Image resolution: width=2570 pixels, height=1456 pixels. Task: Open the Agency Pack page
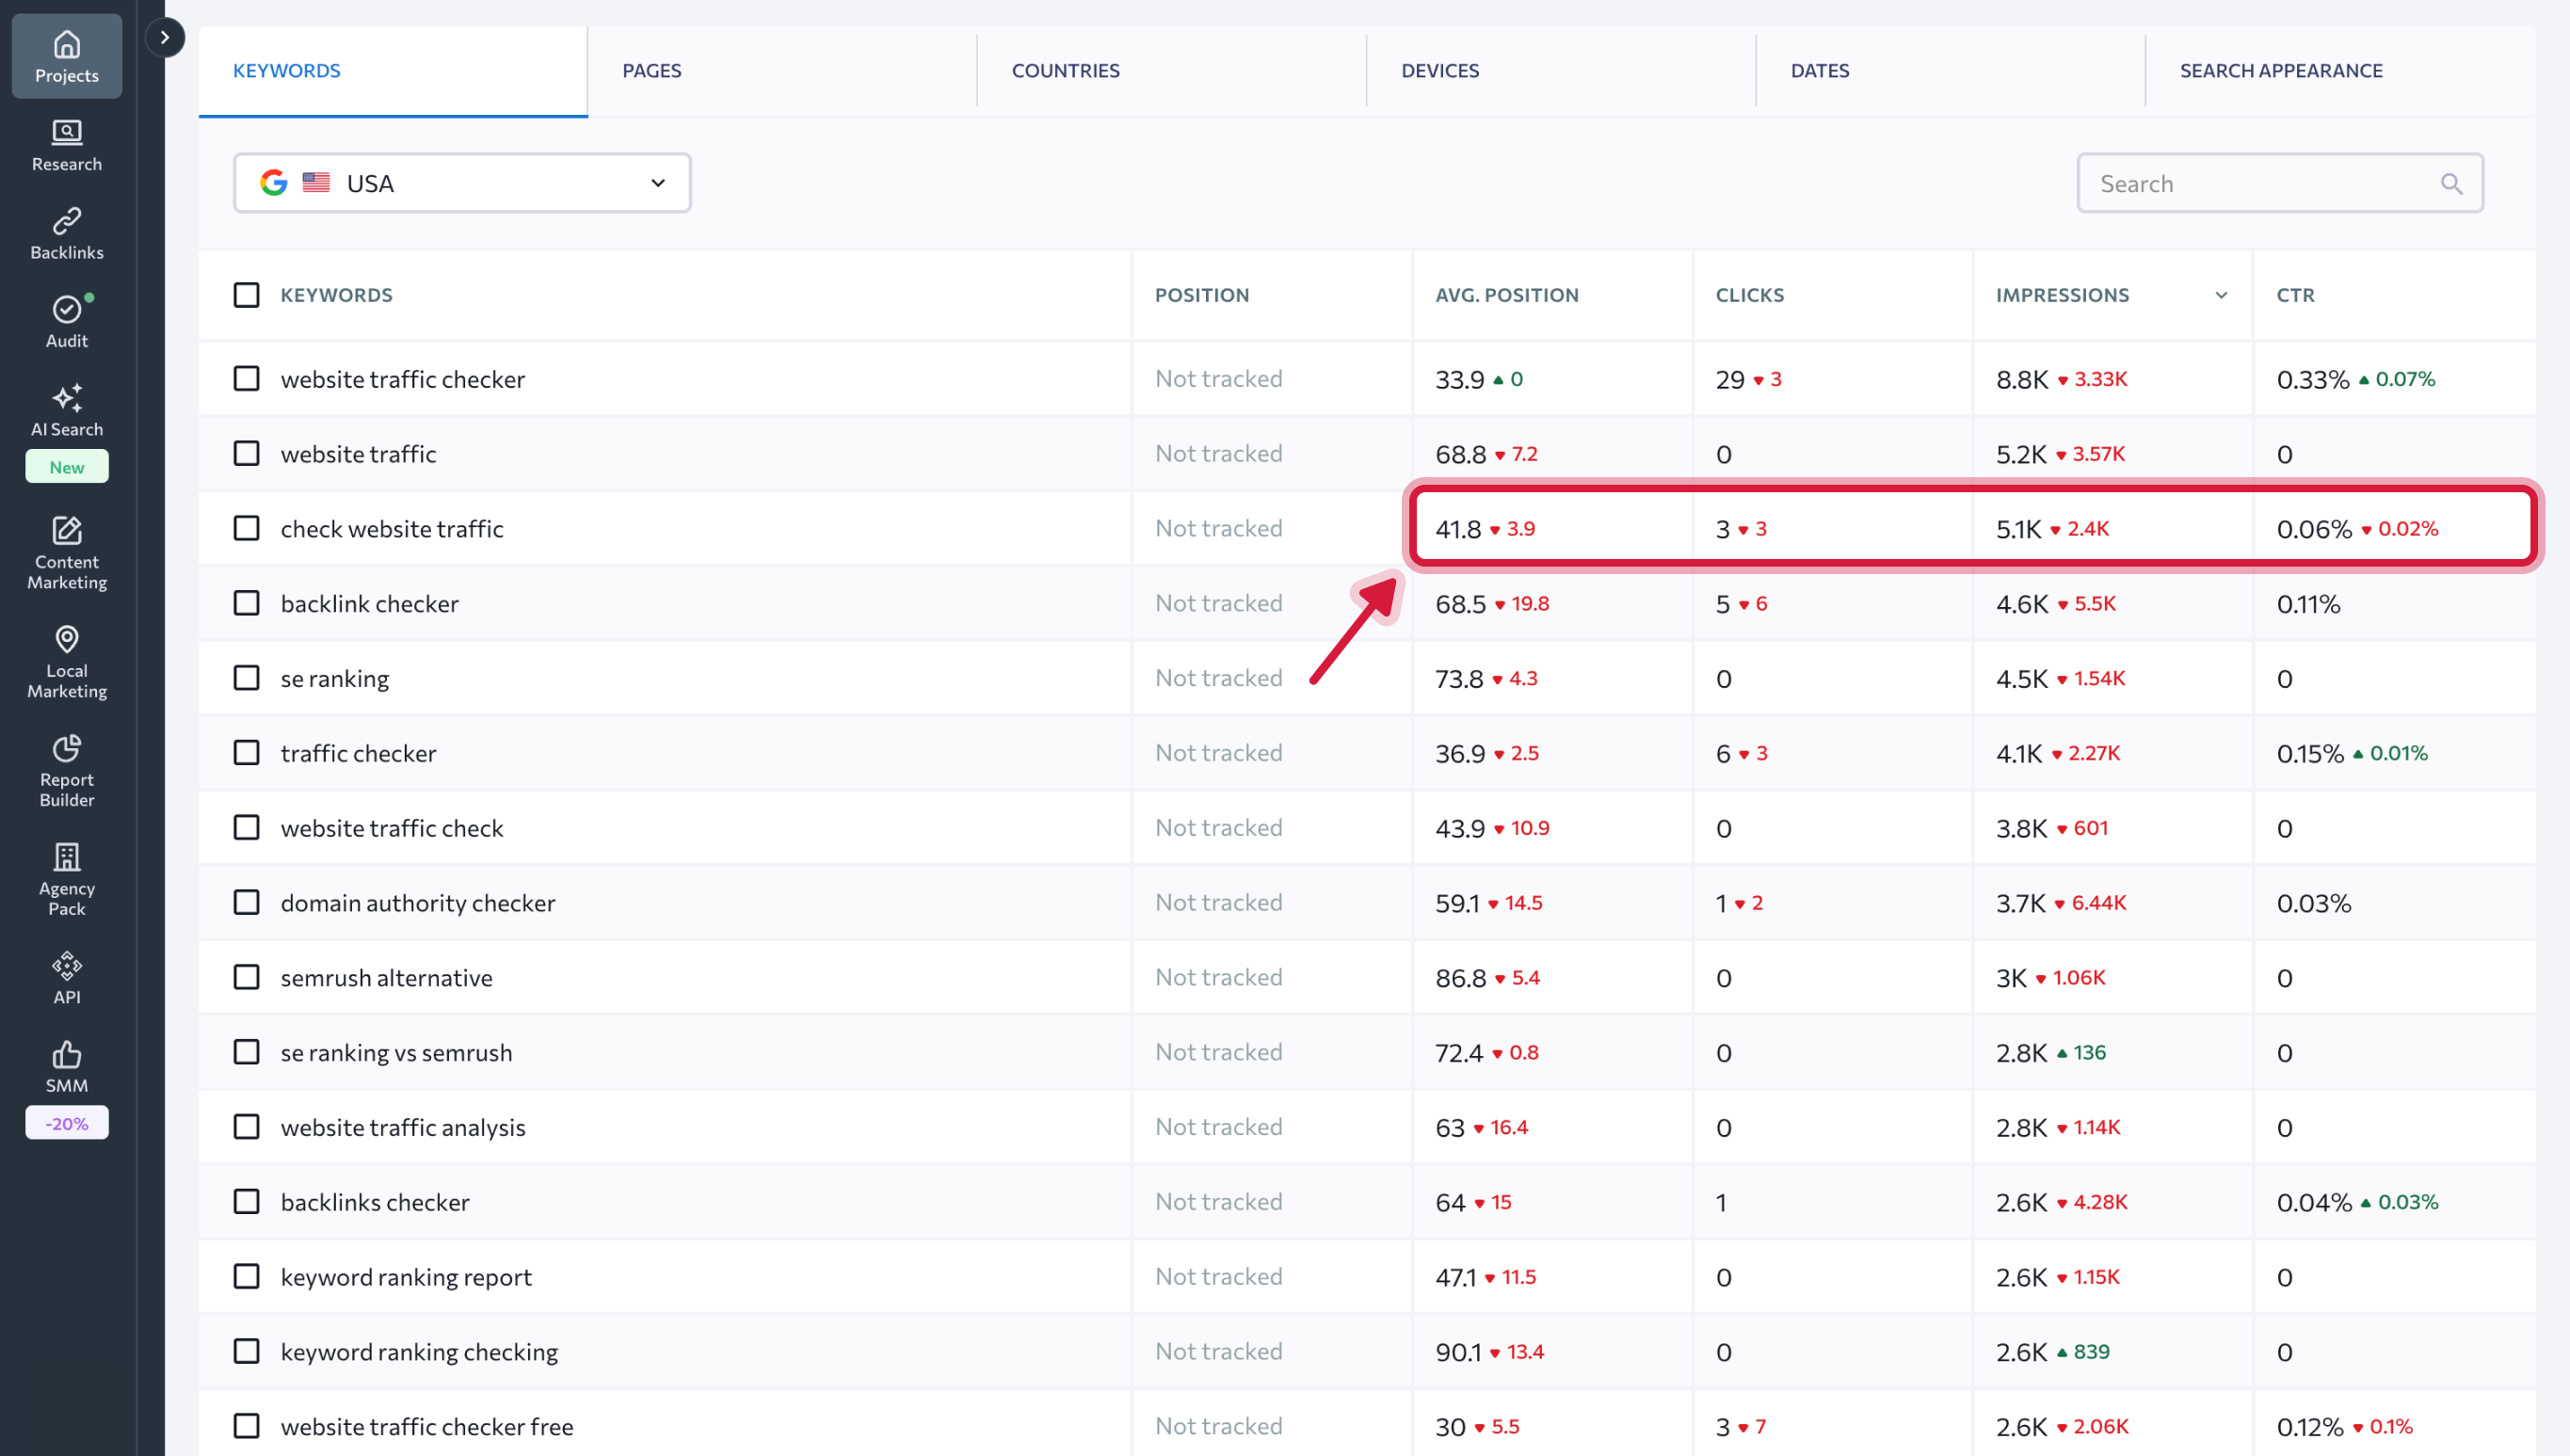(66, 876)
